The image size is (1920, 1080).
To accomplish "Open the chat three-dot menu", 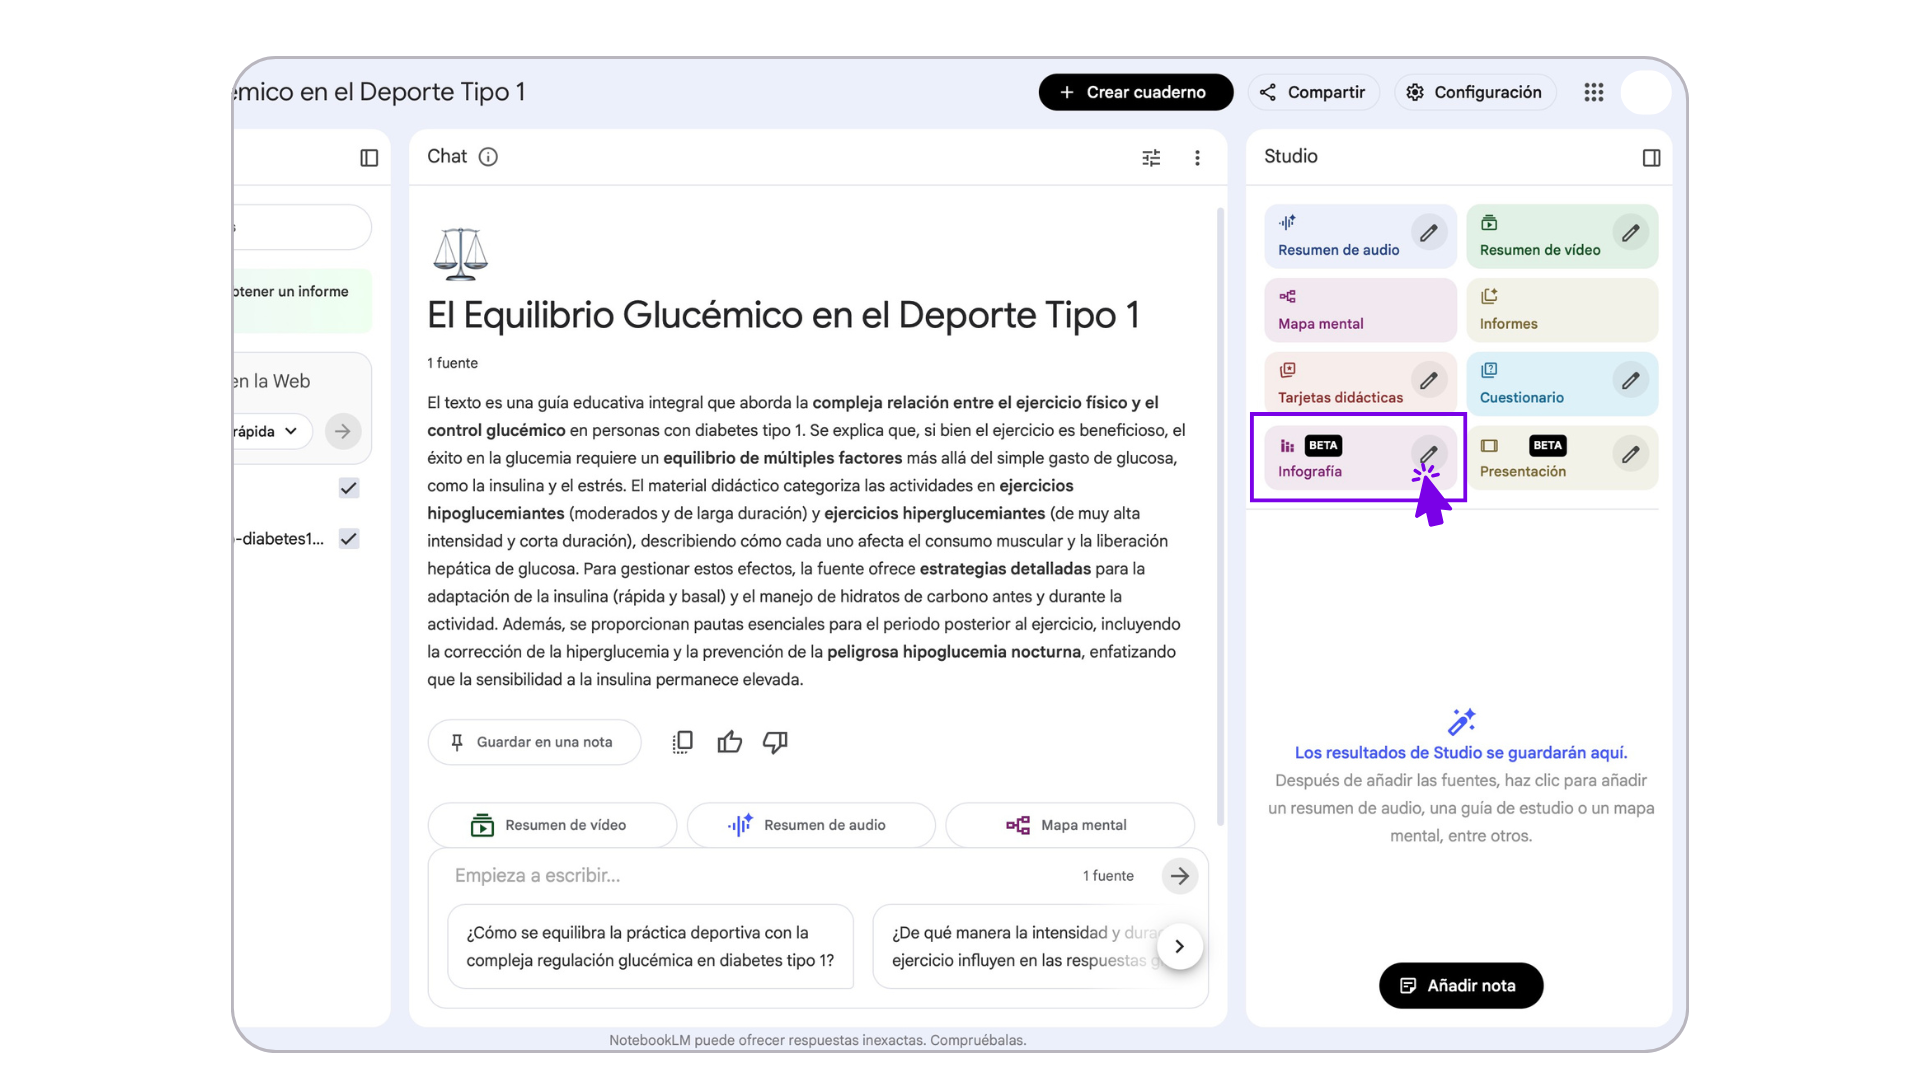I will tap(1197, 157).
